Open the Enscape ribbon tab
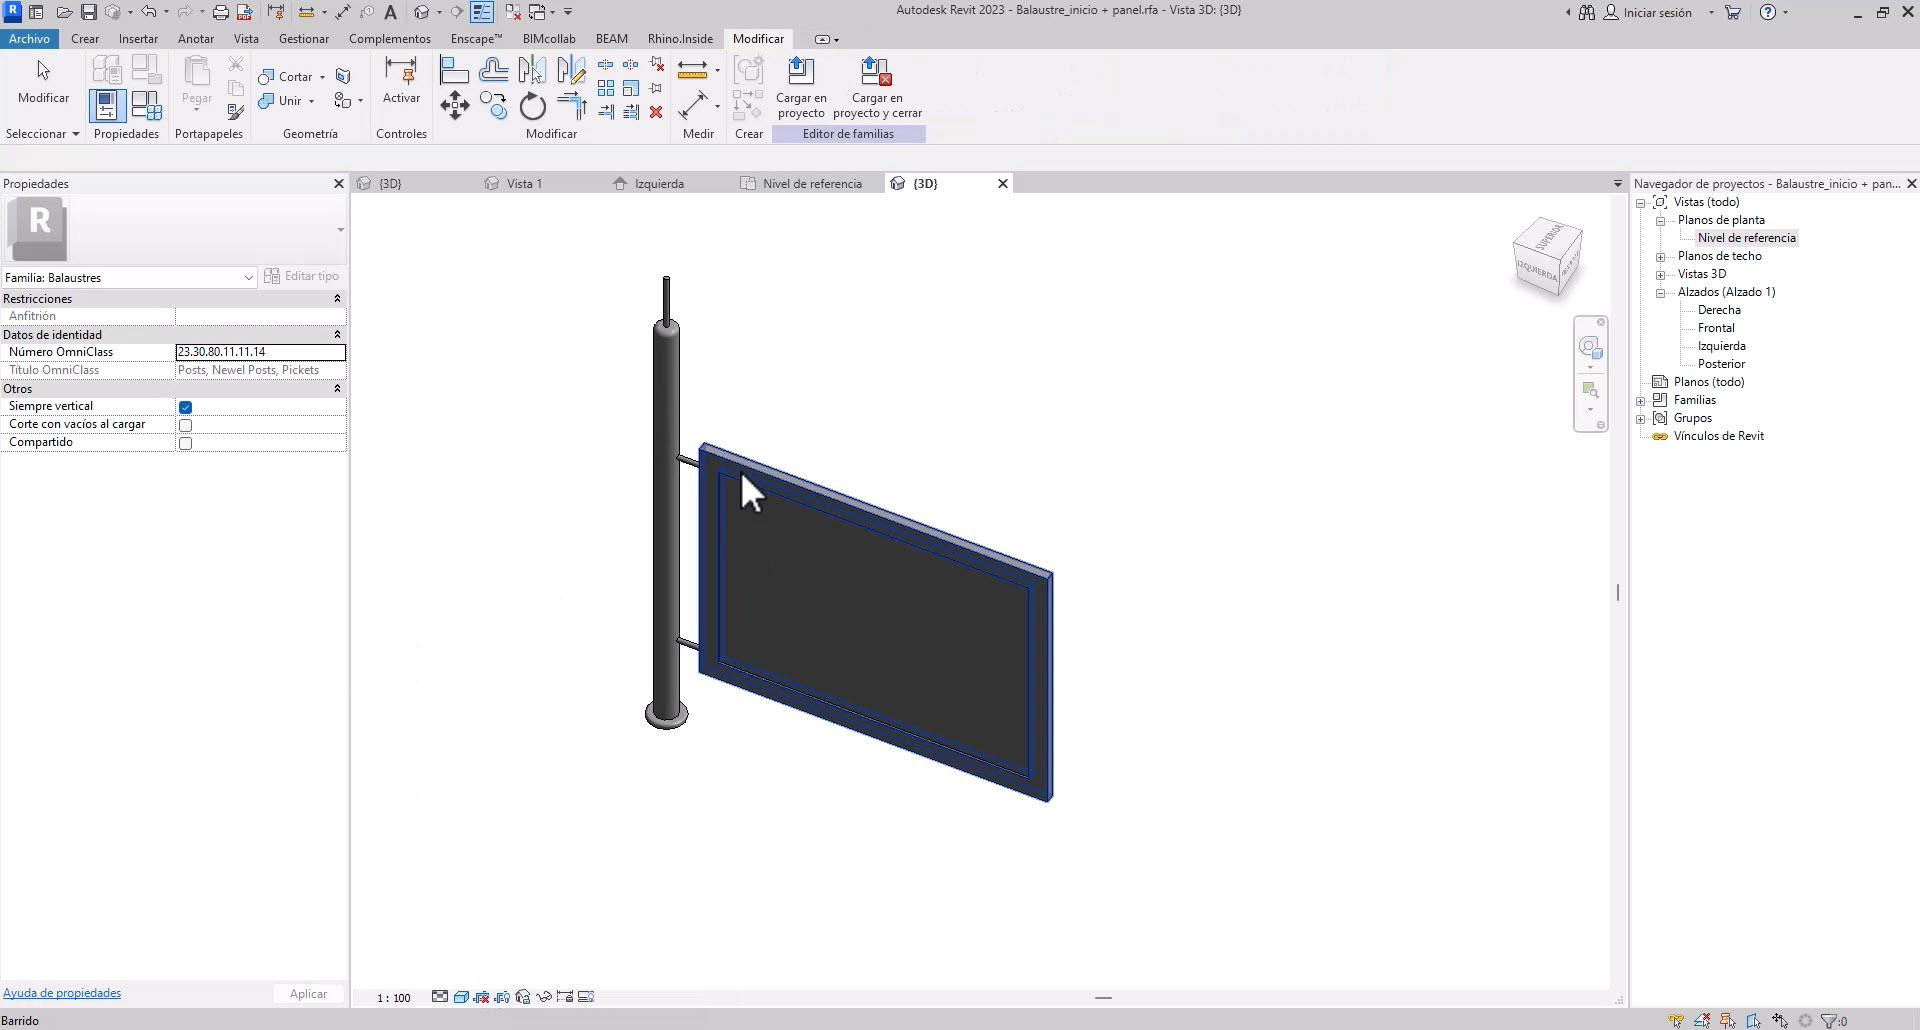Image resolution: width=1920 pixels, height=1030 pixels. (476, 38)
